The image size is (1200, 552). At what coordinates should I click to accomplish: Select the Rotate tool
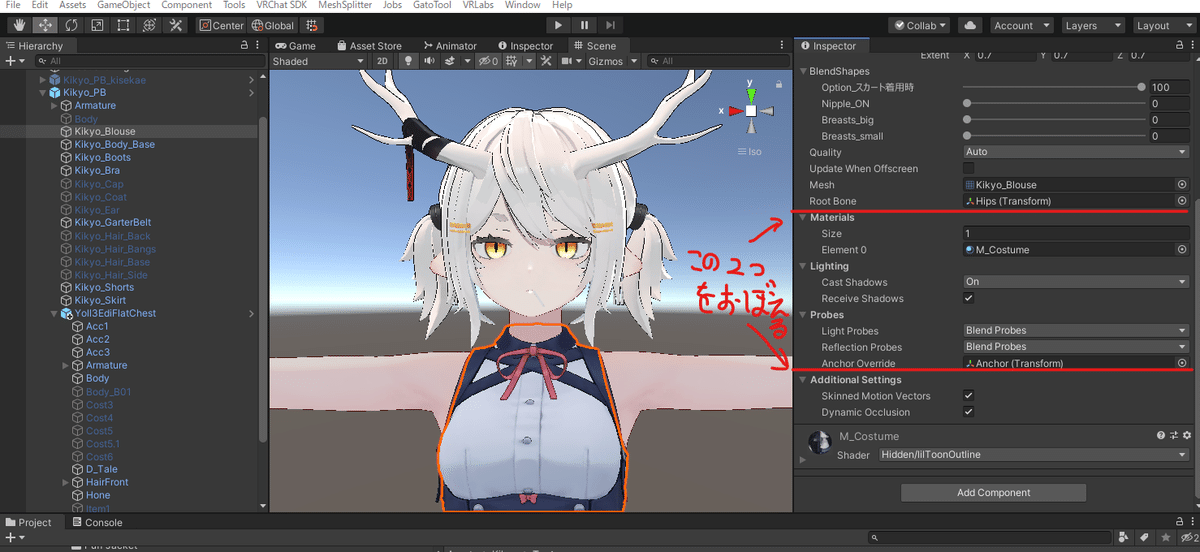pos(72,25)
